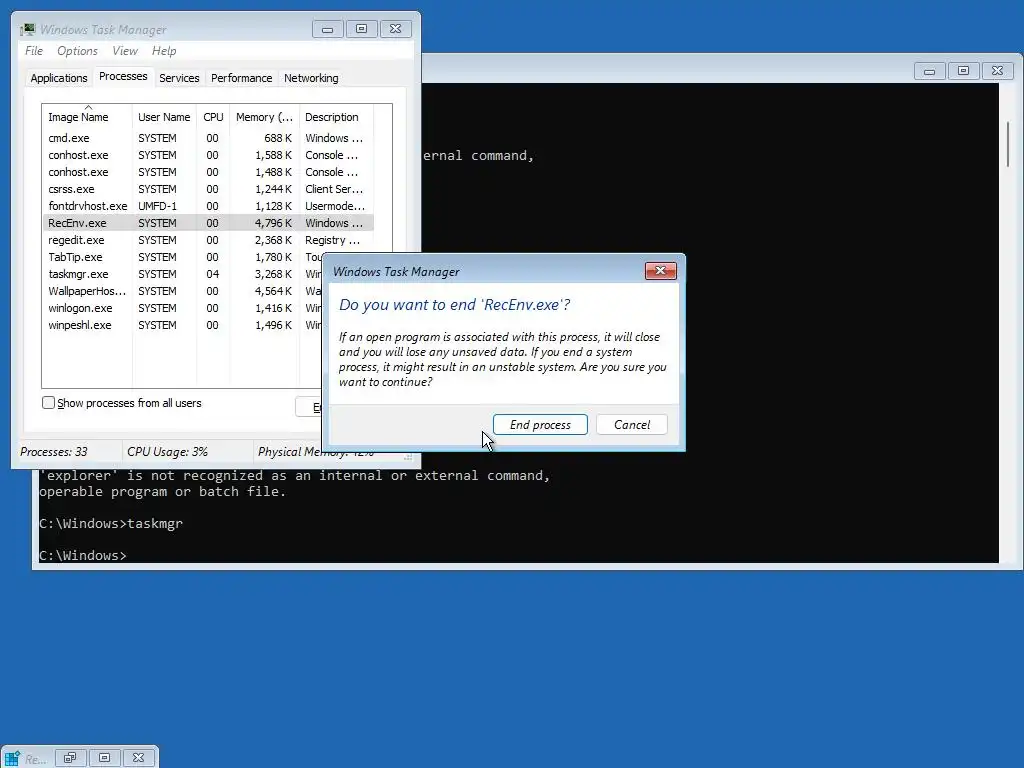The image size is (1024, 768).
Task: Click the C:\Windows> prompt line in console
Action: [83, 555]
